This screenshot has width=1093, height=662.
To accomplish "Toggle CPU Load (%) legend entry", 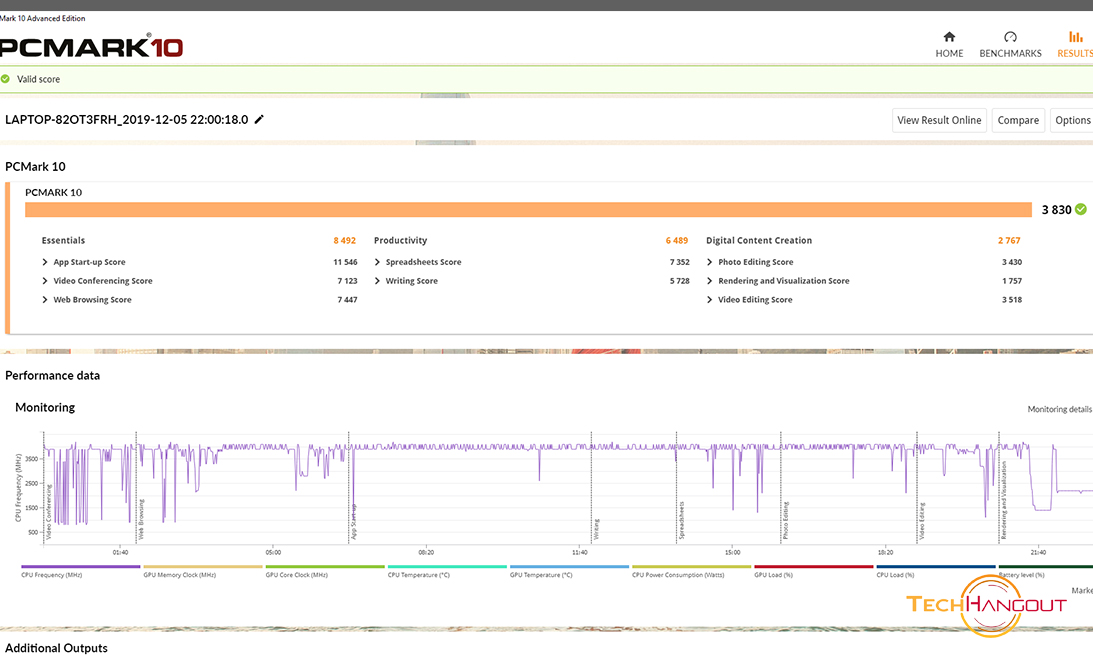I will click(x=935, y=571).
